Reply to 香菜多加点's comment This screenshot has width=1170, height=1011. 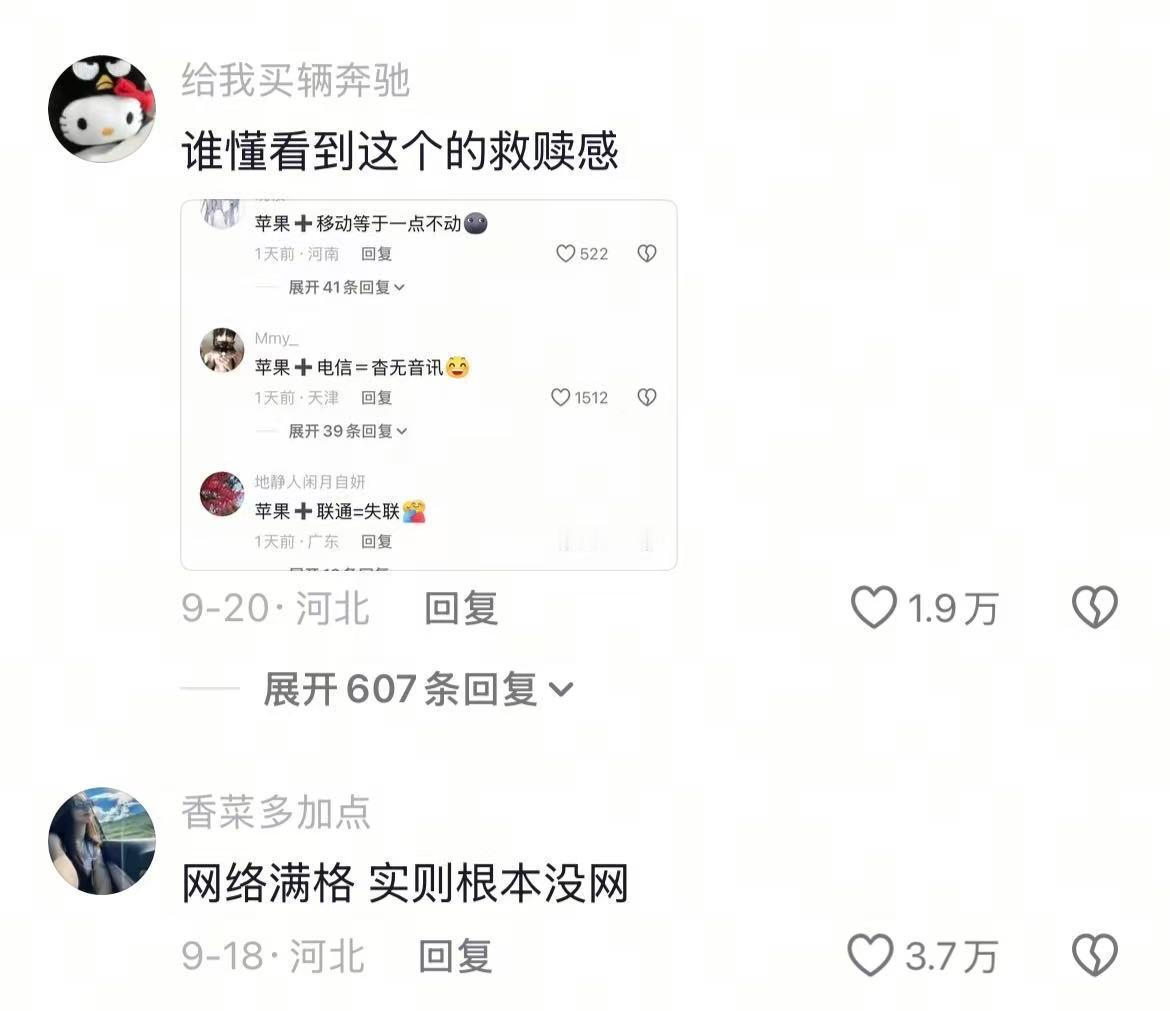(x=455, y=956)
